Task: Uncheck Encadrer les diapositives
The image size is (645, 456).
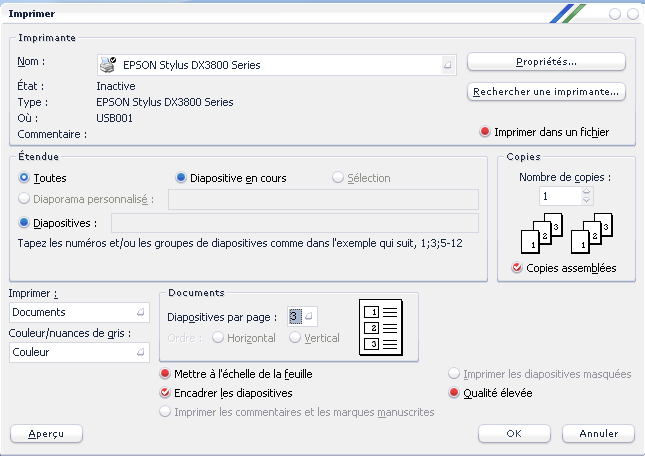Action: pyautogui.click(x=165, y=393)
